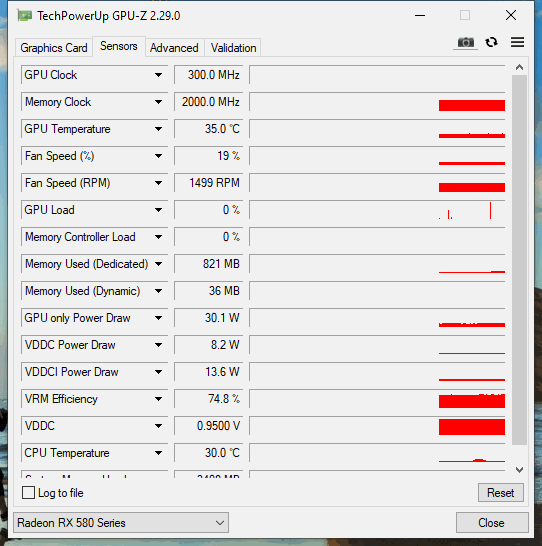Image resolution: width=542 pixels, height=546 pixels.
Task: Open the Fan Speed (RPM) dropdown
Action: pyautogui.click(x=158, y=183)
